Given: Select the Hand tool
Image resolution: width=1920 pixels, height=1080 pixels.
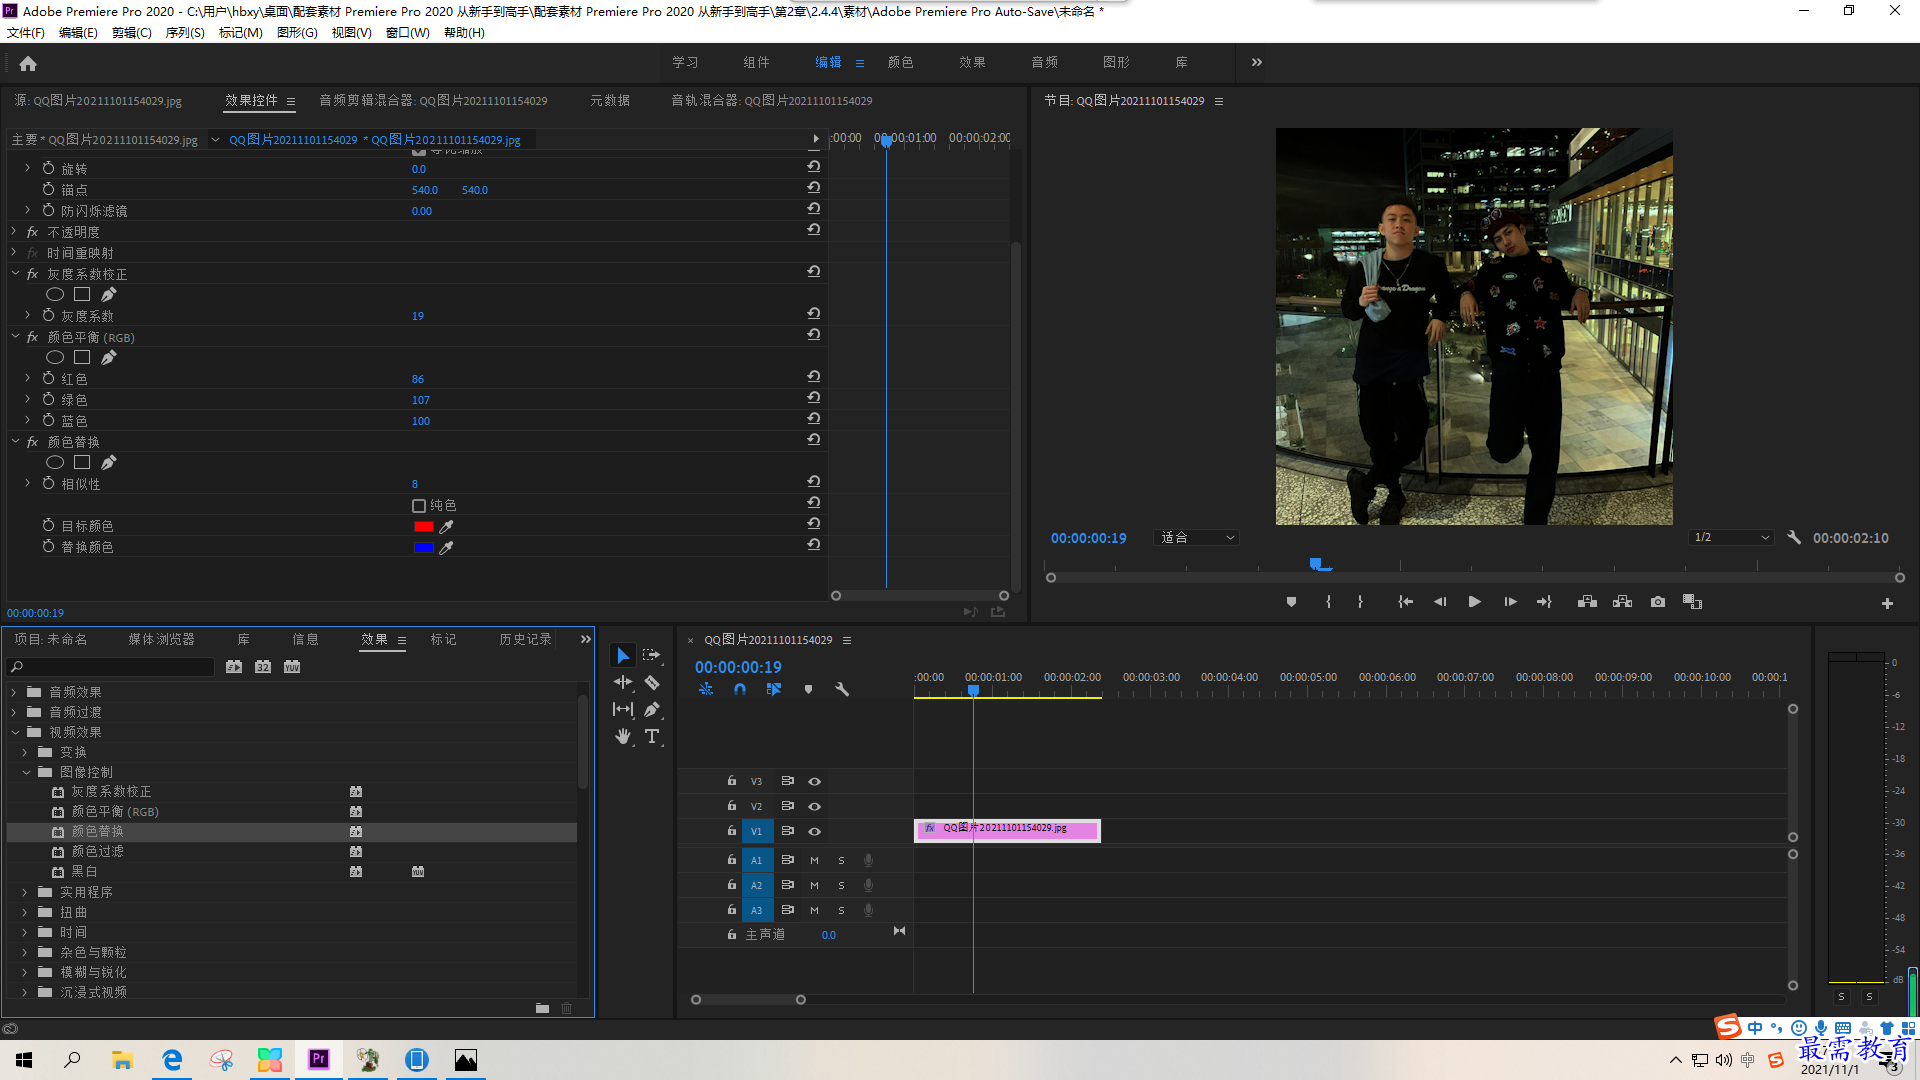Looking at the screenshot, I should click(x=623, y=736).
